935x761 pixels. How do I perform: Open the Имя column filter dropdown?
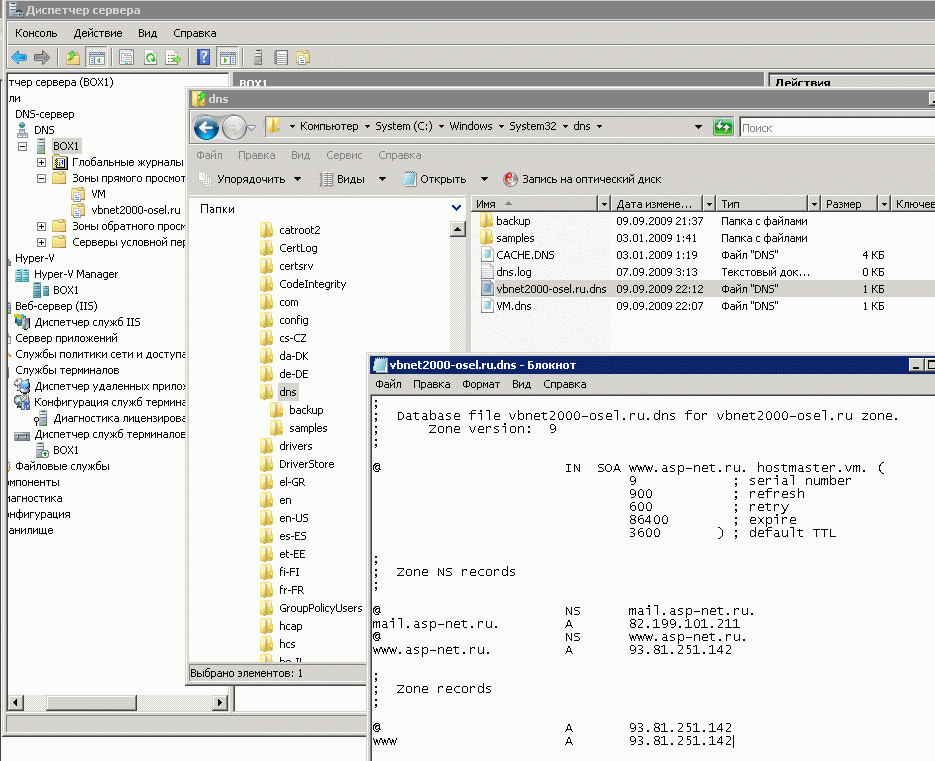tap(604, 204)
